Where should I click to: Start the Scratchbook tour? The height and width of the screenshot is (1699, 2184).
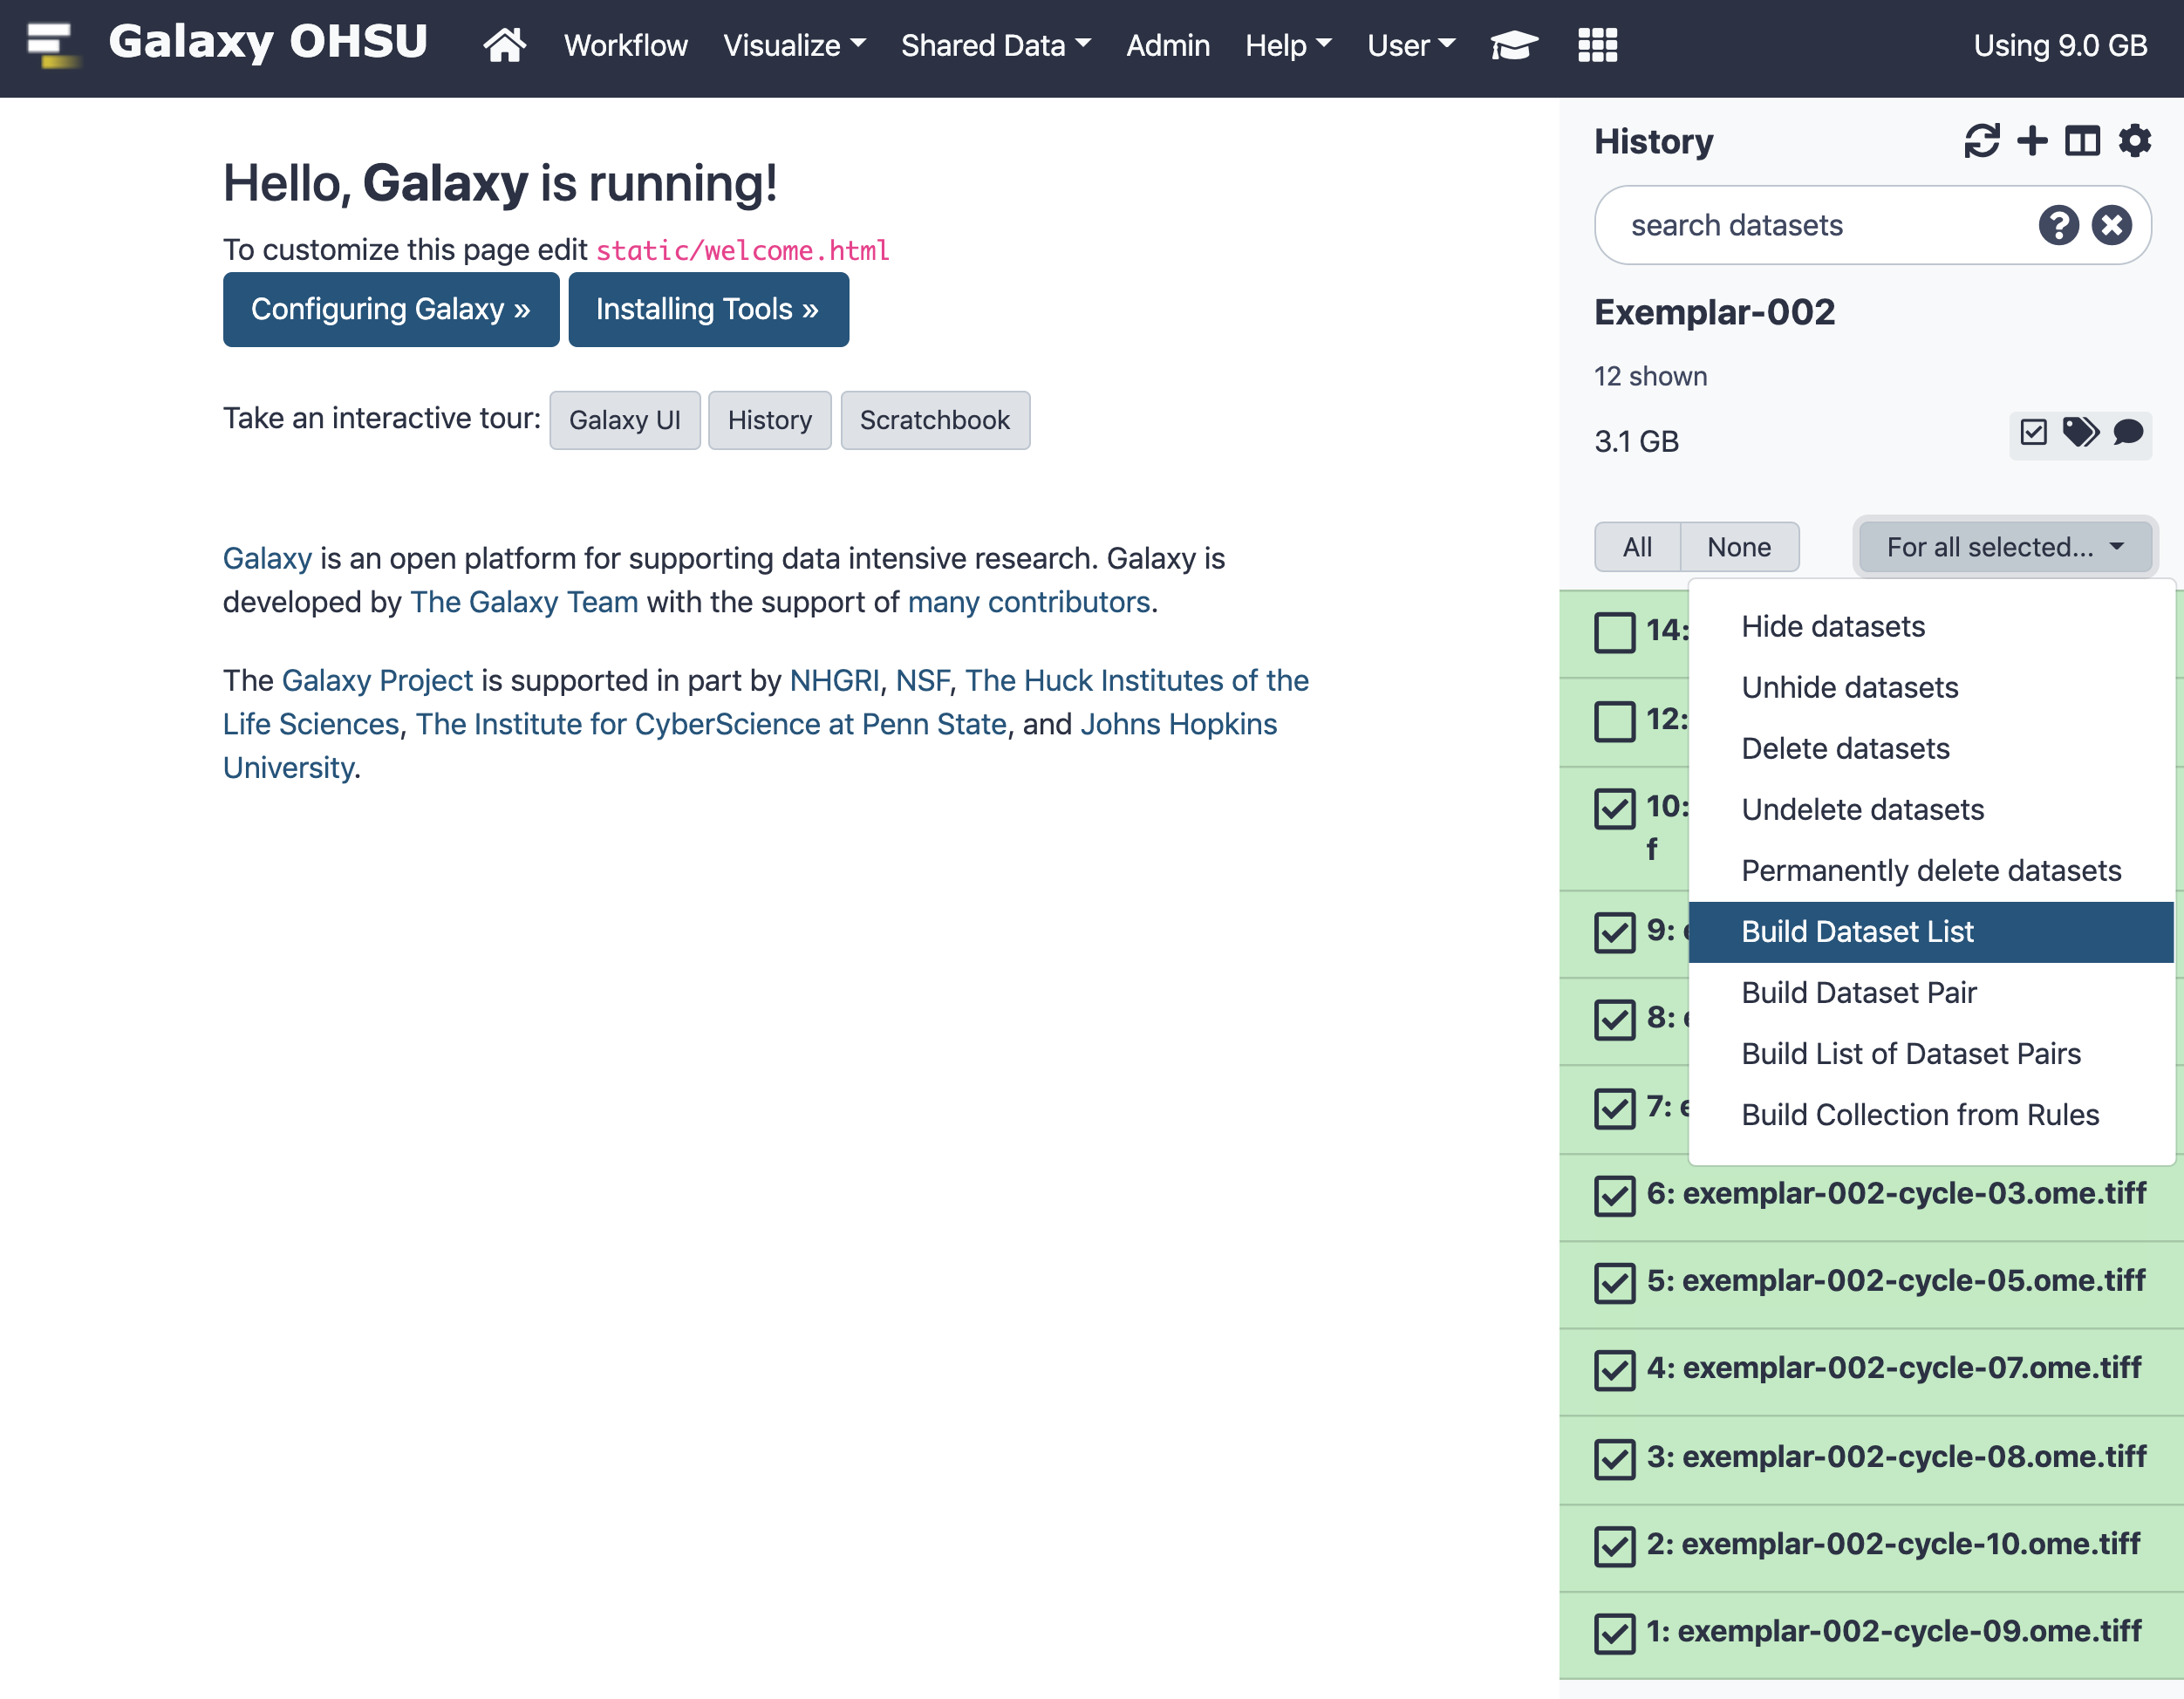(x=935, y=420)
